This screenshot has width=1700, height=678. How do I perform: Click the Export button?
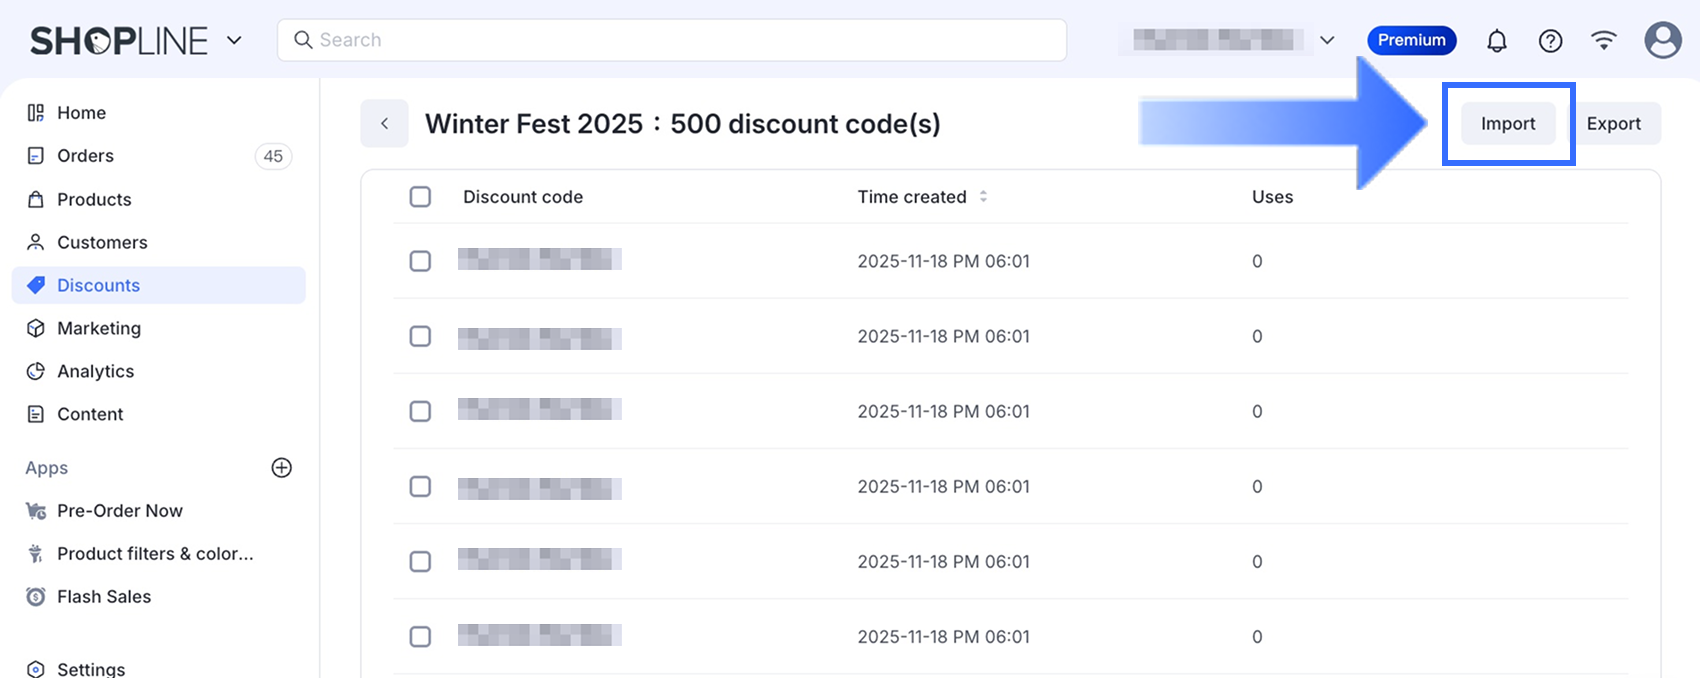pyautogui.click(x=1613, y=124)
